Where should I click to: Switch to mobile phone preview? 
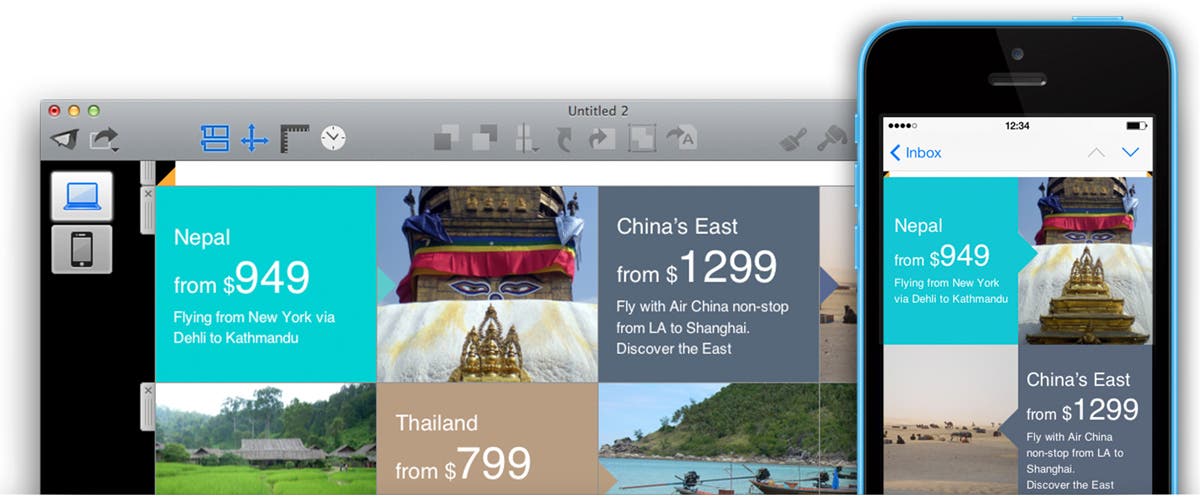[82, 249]
